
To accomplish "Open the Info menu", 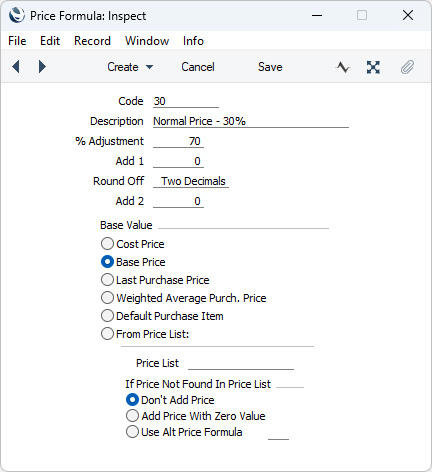I will (193, 41).
